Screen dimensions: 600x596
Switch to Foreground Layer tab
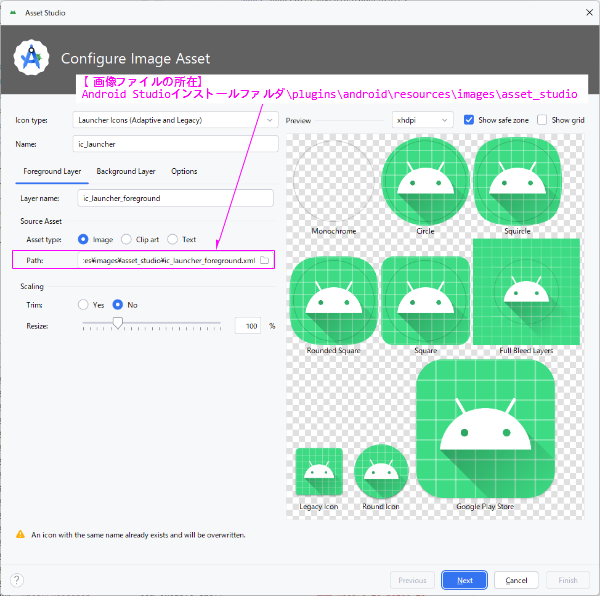click(x=52, y=171)
